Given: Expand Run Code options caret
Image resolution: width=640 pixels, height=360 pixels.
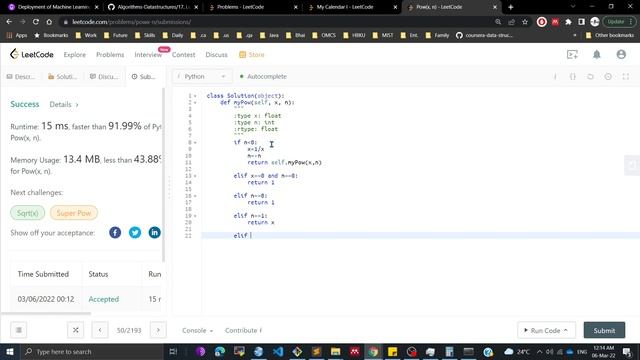Looking at the screenshot, I should coord(566,330).
